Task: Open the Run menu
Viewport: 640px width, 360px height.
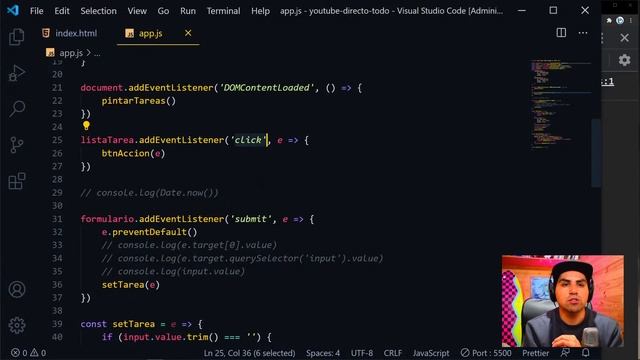Action: [188, 11]
